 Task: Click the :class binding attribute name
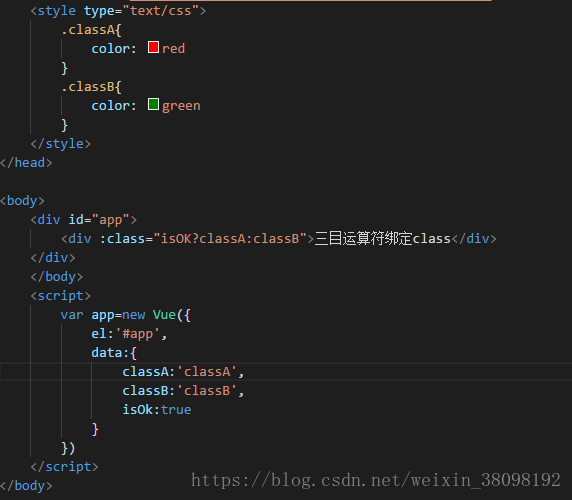coord(122,239)
